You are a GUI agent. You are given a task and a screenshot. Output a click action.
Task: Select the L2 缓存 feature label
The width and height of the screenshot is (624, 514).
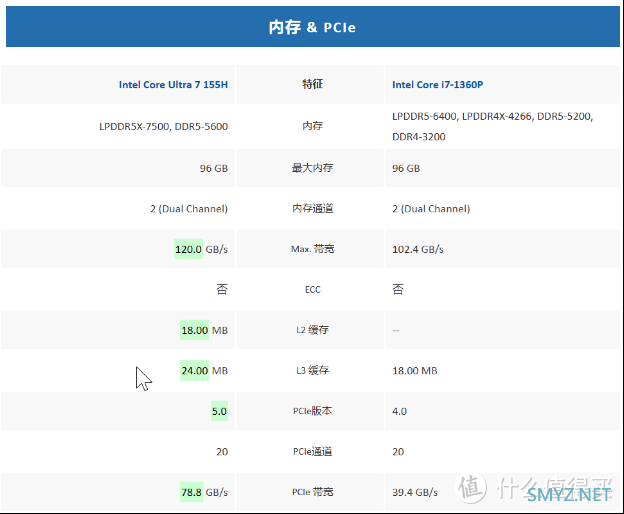pos(312,330)
